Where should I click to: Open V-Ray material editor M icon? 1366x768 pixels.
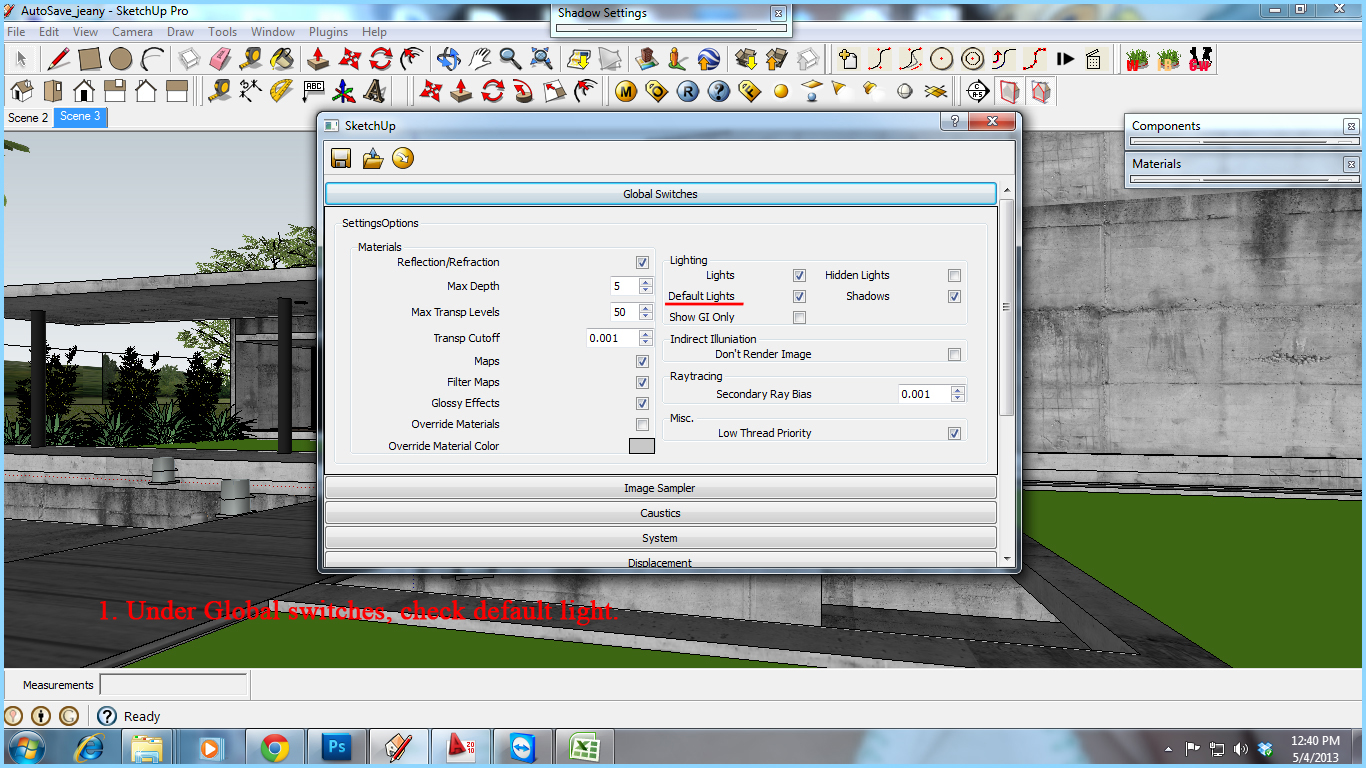(627, 92)
